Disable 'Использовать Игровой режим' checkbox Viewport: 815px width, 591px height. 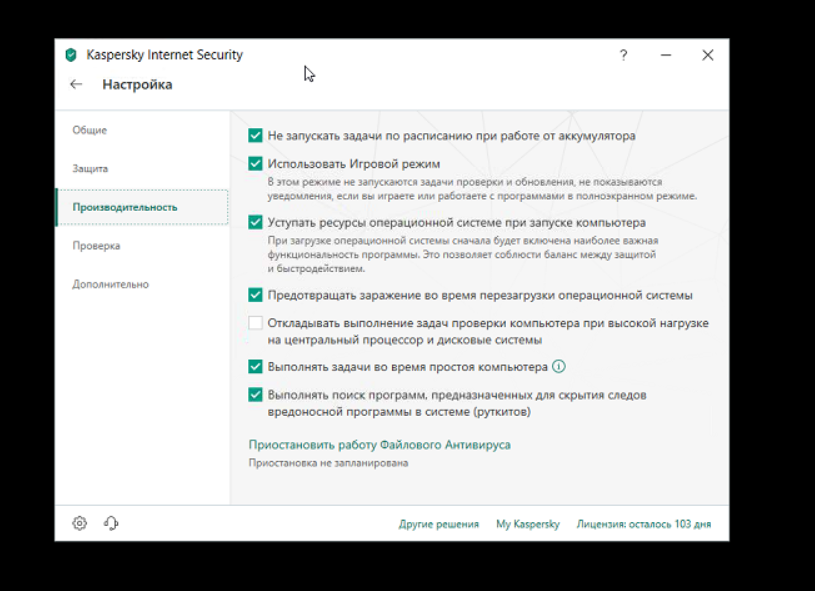pos(255,164)
